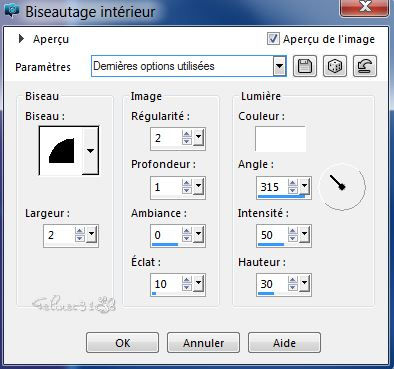This screenshot has width=394, height=369.
Task: Decrease the Largeur value with the down arrow
Action: (x=80, y=238)
